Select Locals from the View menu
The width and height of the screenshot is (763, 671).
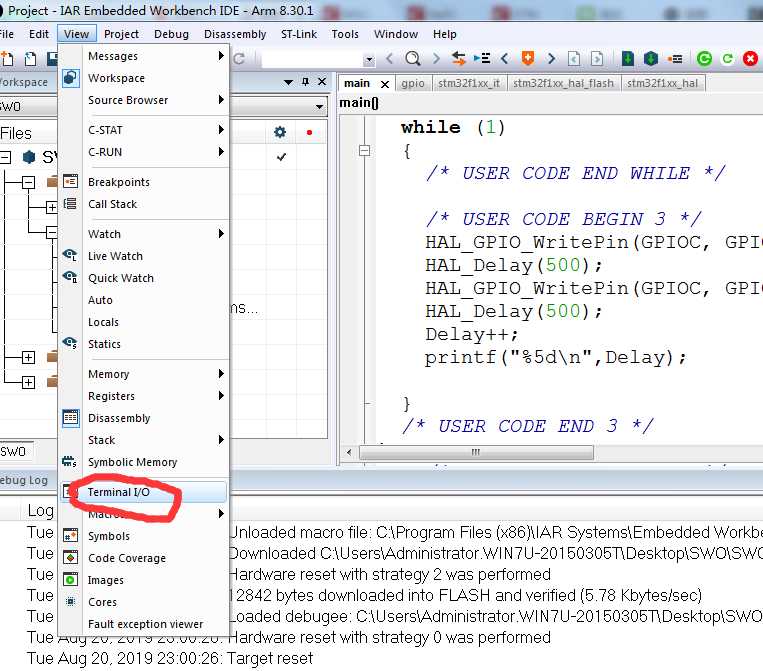pos(144,322)
